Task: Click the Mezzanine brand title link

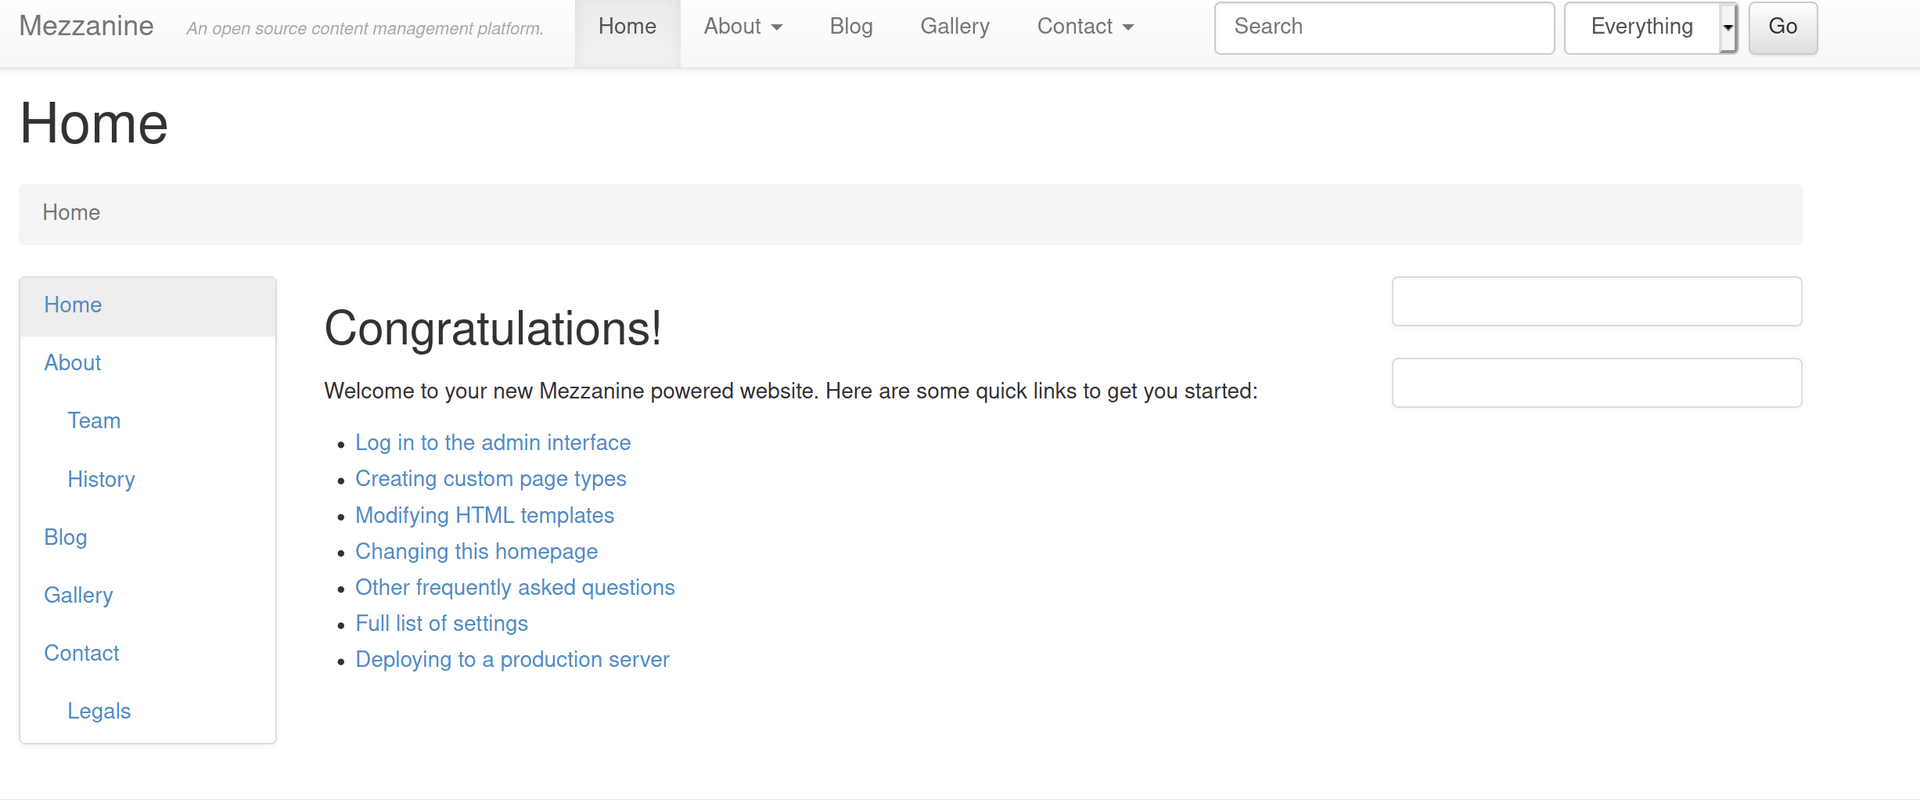Action: (86, 26)
